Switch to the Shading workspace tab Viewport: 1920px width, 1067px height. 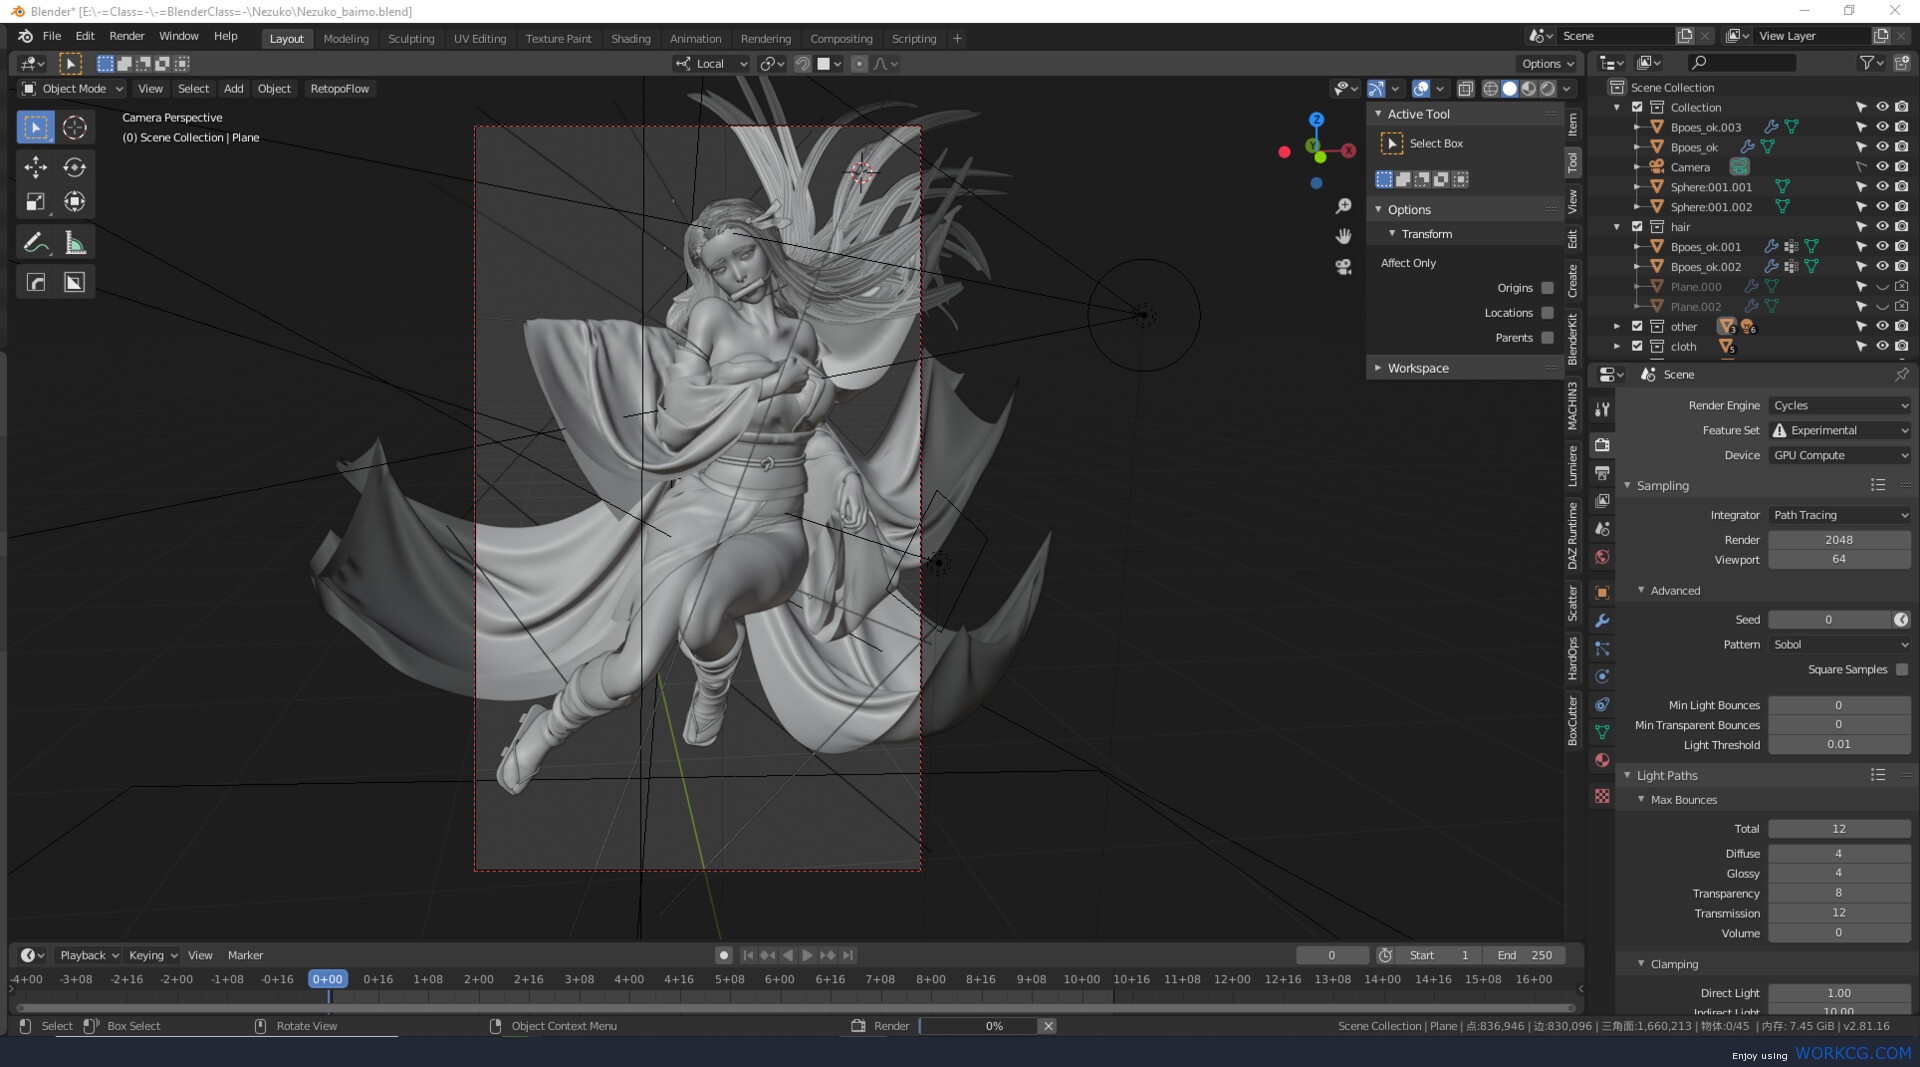tap(630, 39)
